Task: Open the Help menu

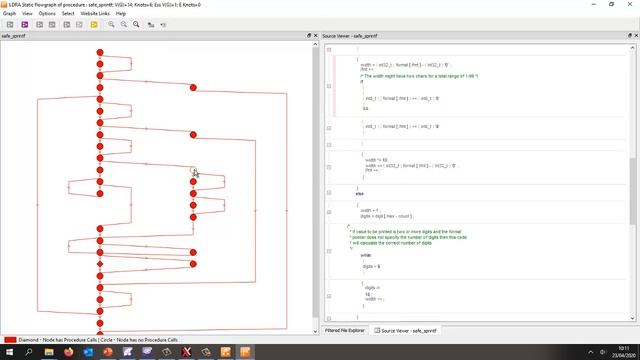Action: 121,13
